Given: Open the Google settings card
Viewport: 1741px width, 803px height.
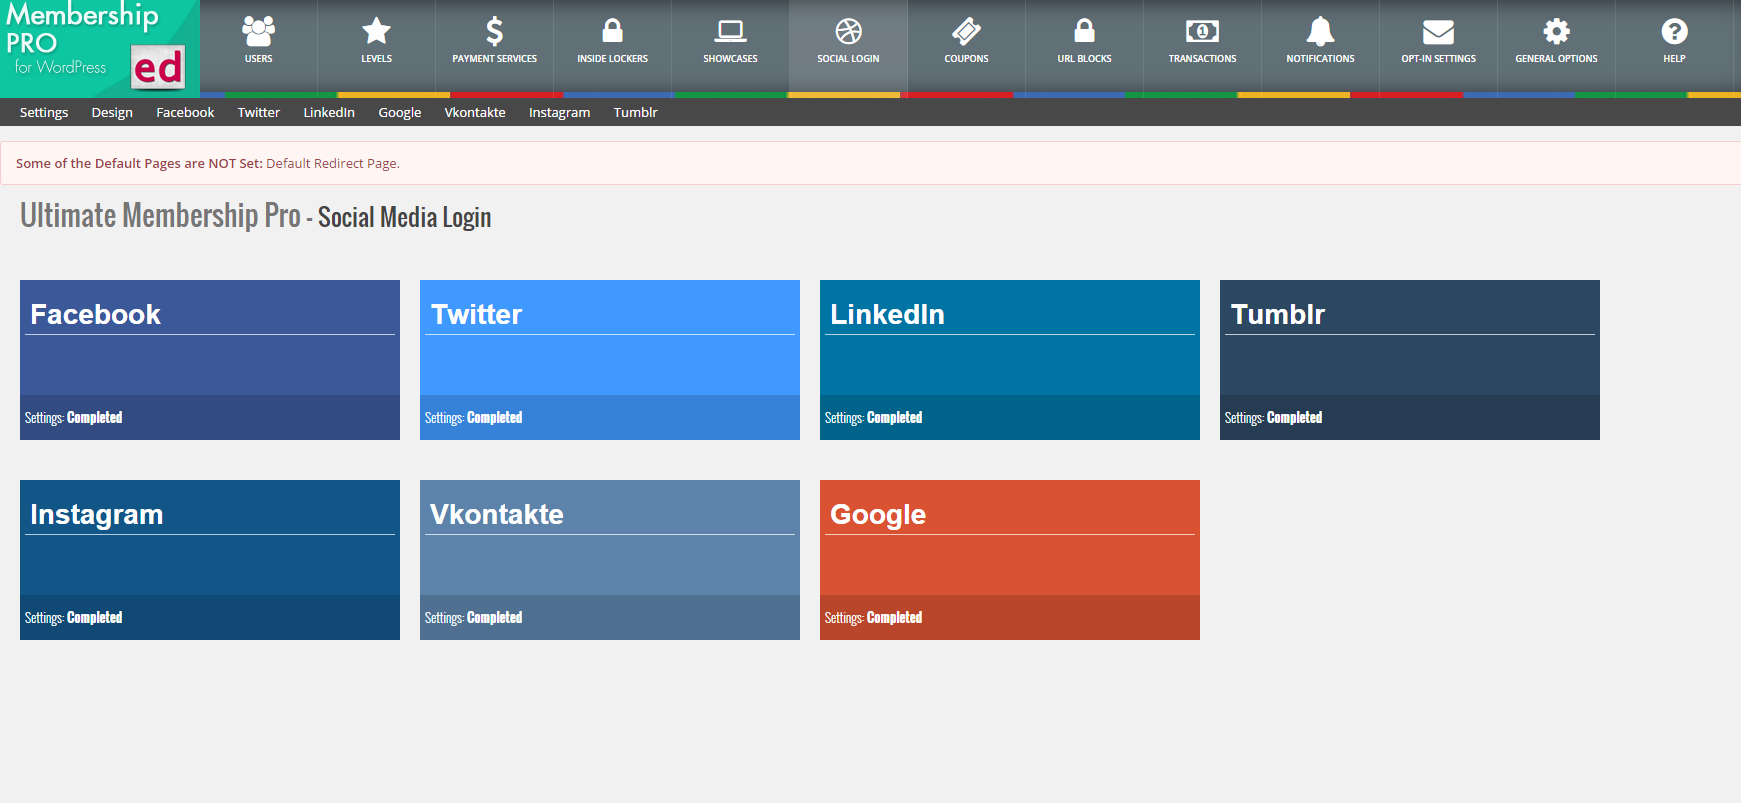Looking at the screenshot, I should (x=1010, y=560).
